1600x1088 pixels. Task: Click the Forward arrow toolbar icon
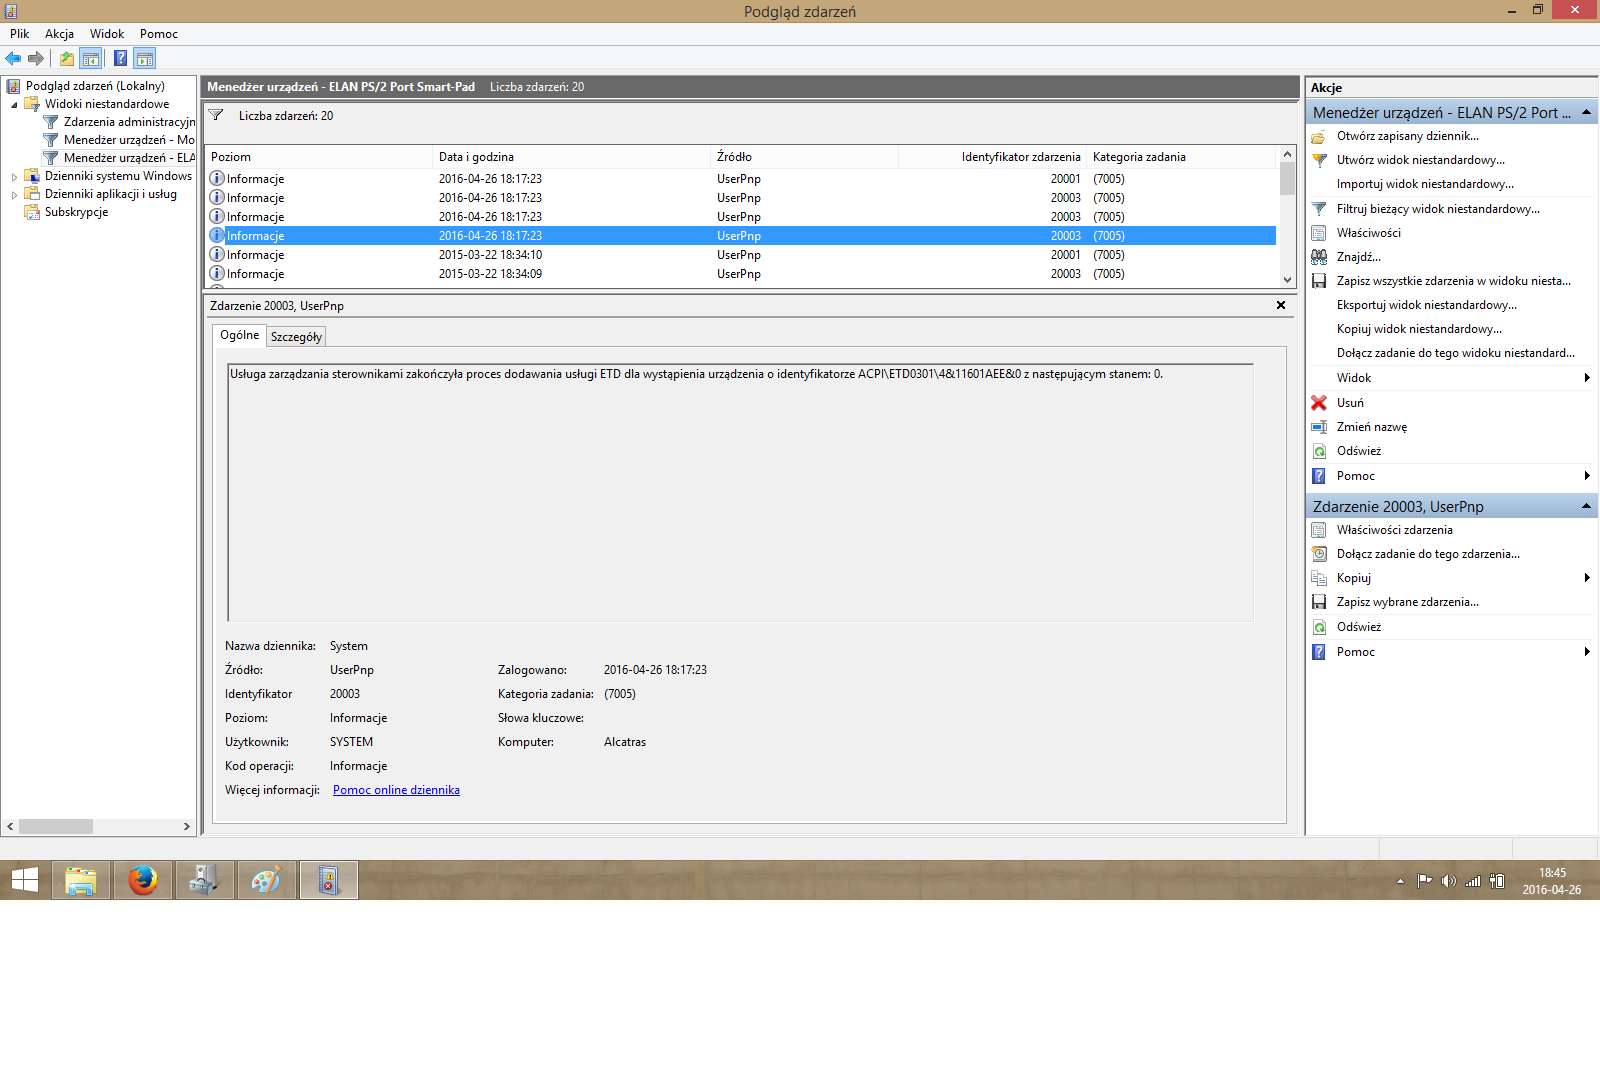click(36, 58)
